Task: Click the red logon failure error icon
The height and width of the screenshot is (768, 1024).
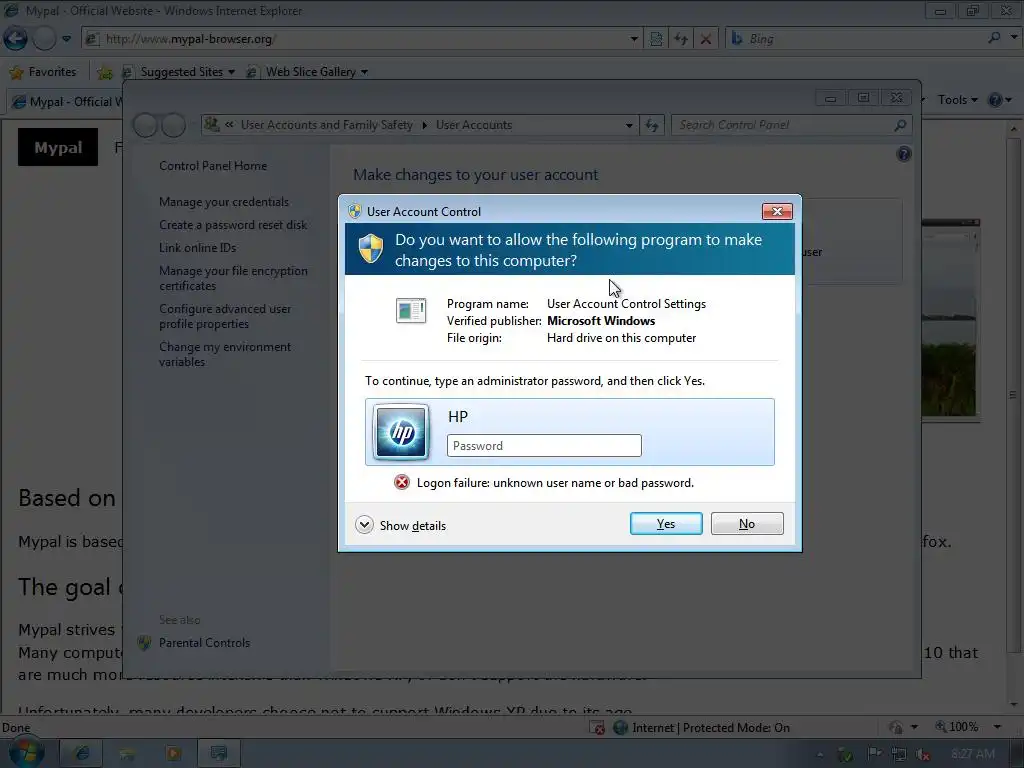Action: pyautogui.click(x=402, y=483)
